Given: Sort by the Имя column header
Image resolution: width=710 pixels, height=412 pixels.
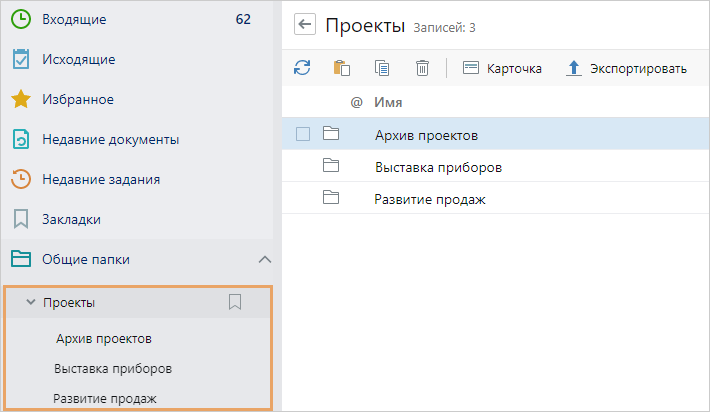Looking at the screenshot, I should [388, 102].
